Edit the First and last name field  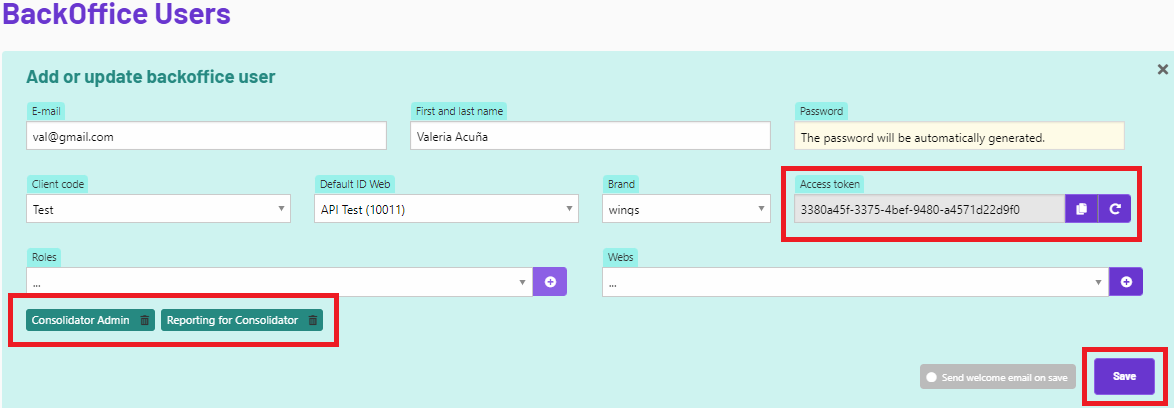(x=591, y=136)
